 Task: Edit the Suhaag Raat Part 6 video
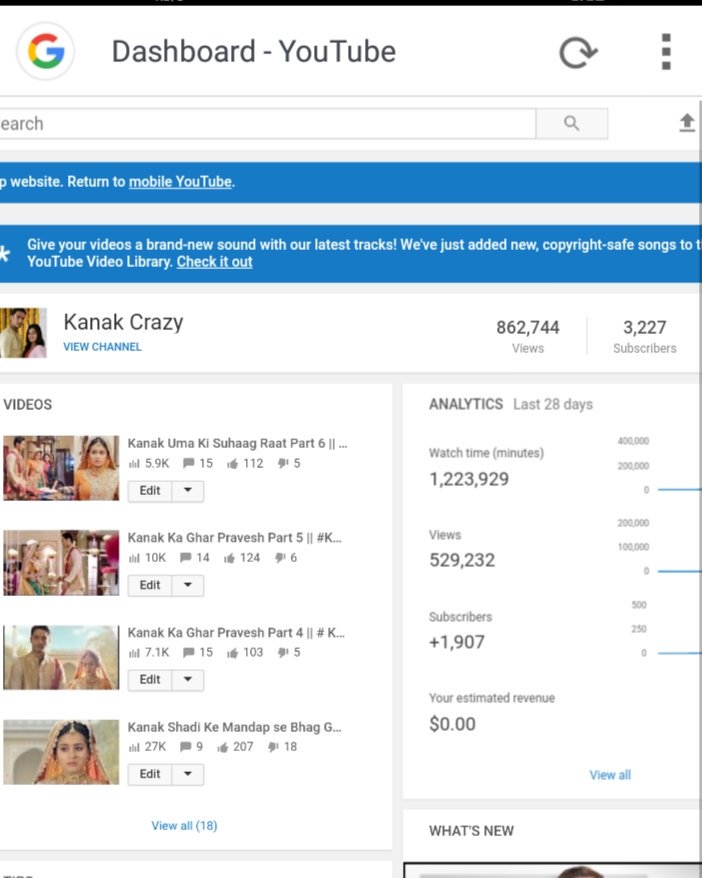pyautogui.click(x=150, y=491)
